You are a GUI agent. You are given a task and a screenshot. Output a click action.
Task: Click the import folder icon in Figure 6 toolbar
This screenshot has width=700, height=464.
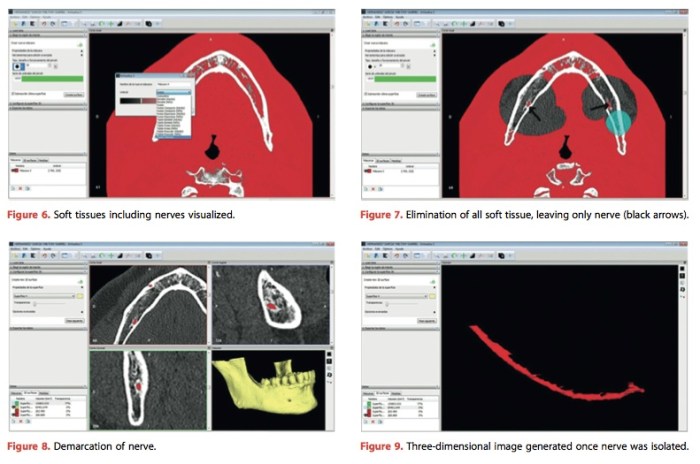point(13,21)
